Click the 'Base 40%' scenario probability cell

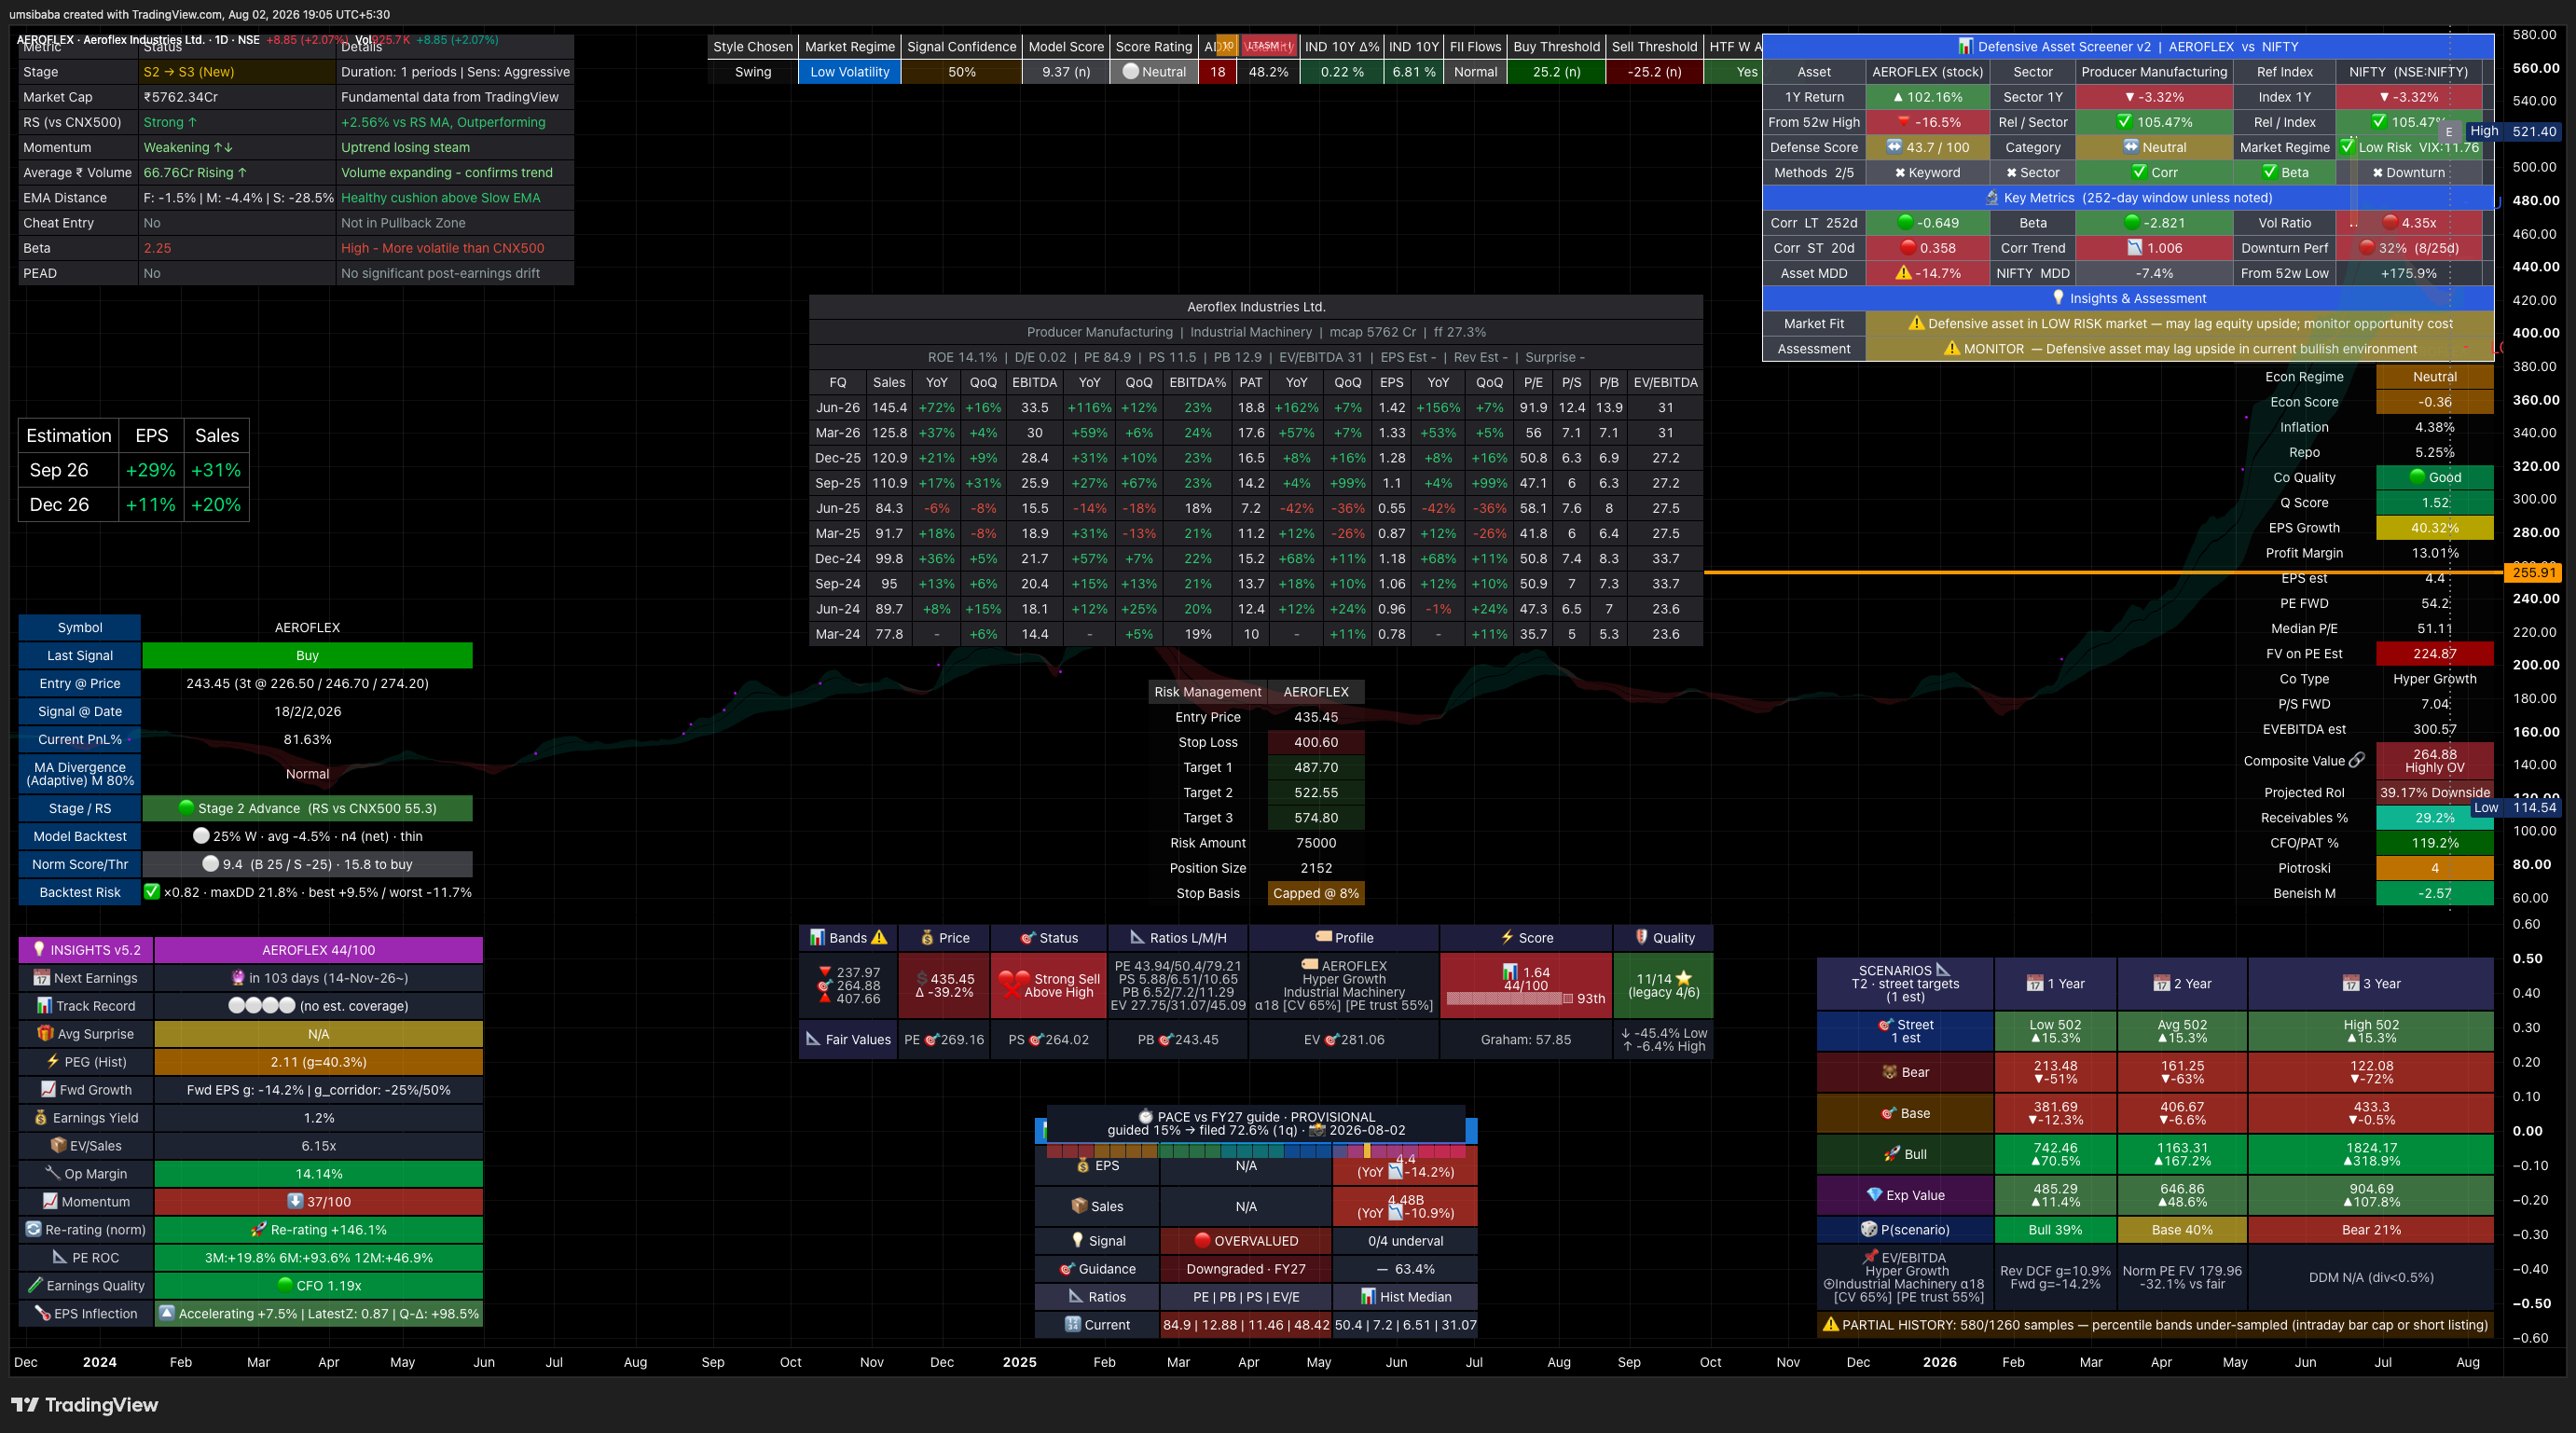click(x=2182, y=1229)
